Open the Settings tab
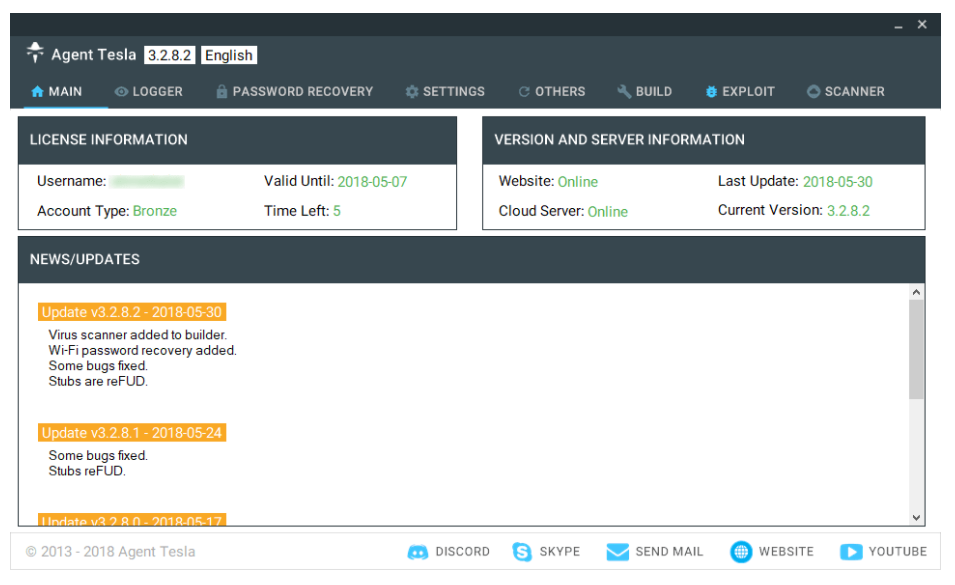Screen dimensions: 955x585 [445, 92]
